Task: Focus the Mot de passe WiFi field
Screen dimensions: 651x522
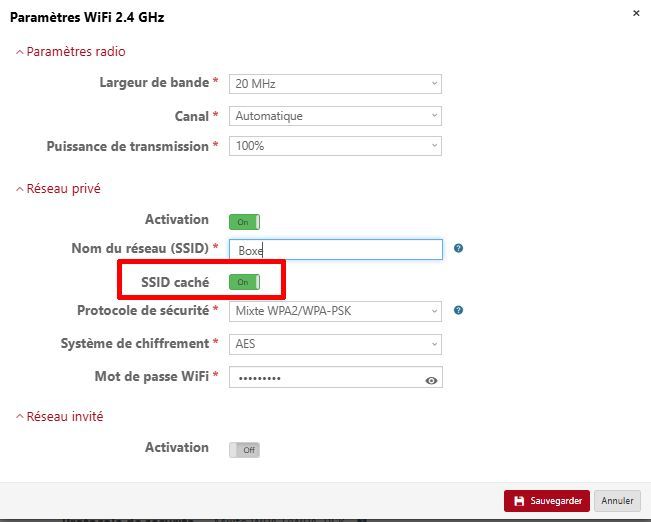Action: 335,377
